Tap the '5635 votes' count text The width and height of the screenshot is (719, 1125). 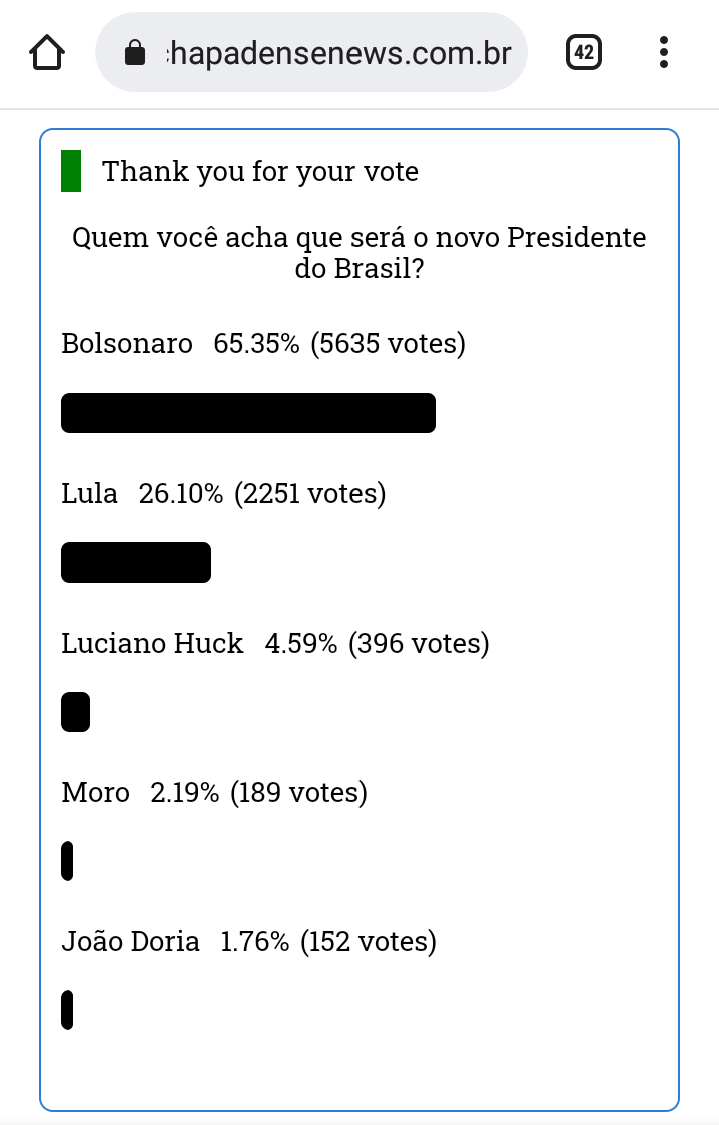pos(388,344)
